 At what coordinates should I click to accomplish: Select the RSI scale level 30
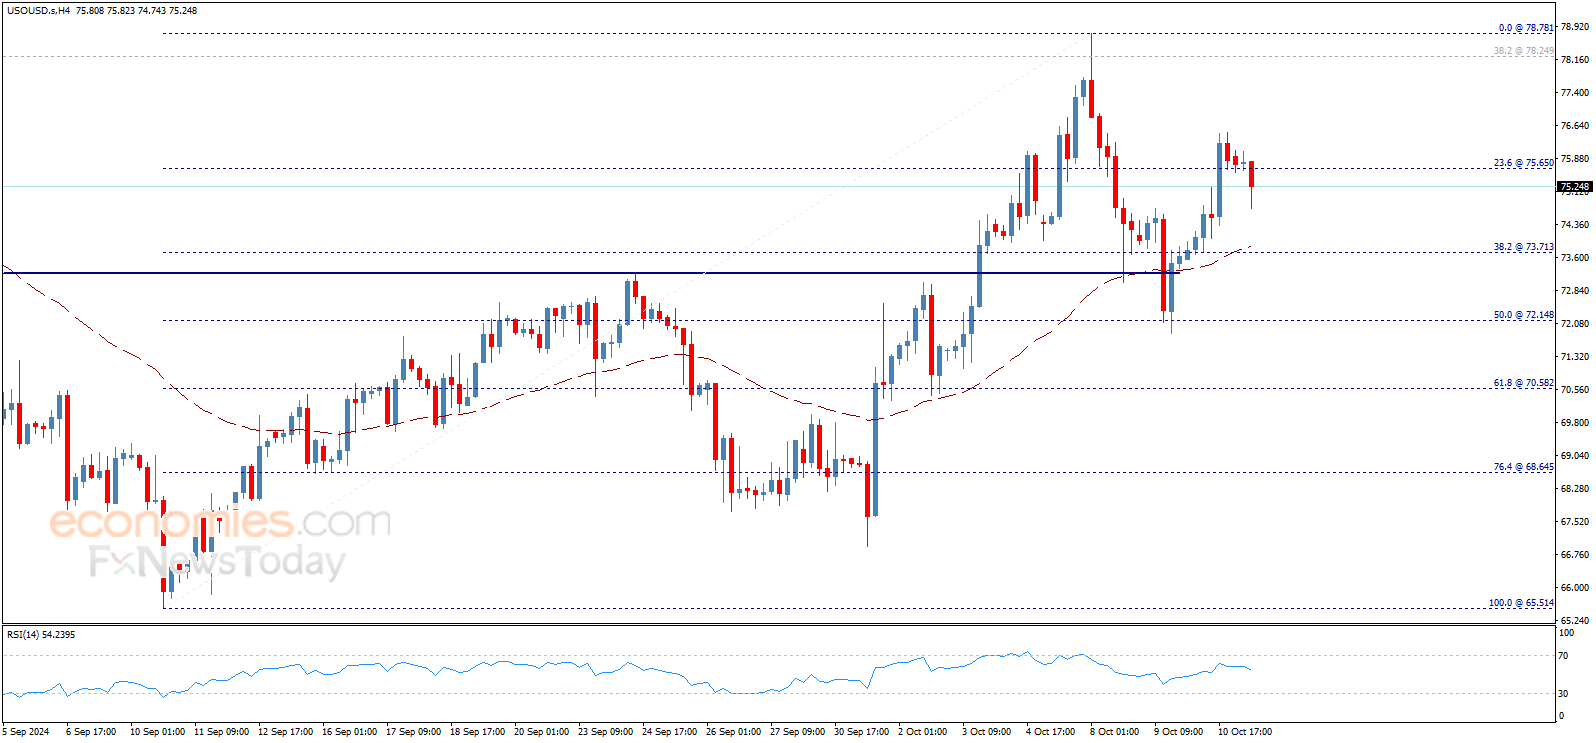click(1563, 694)
